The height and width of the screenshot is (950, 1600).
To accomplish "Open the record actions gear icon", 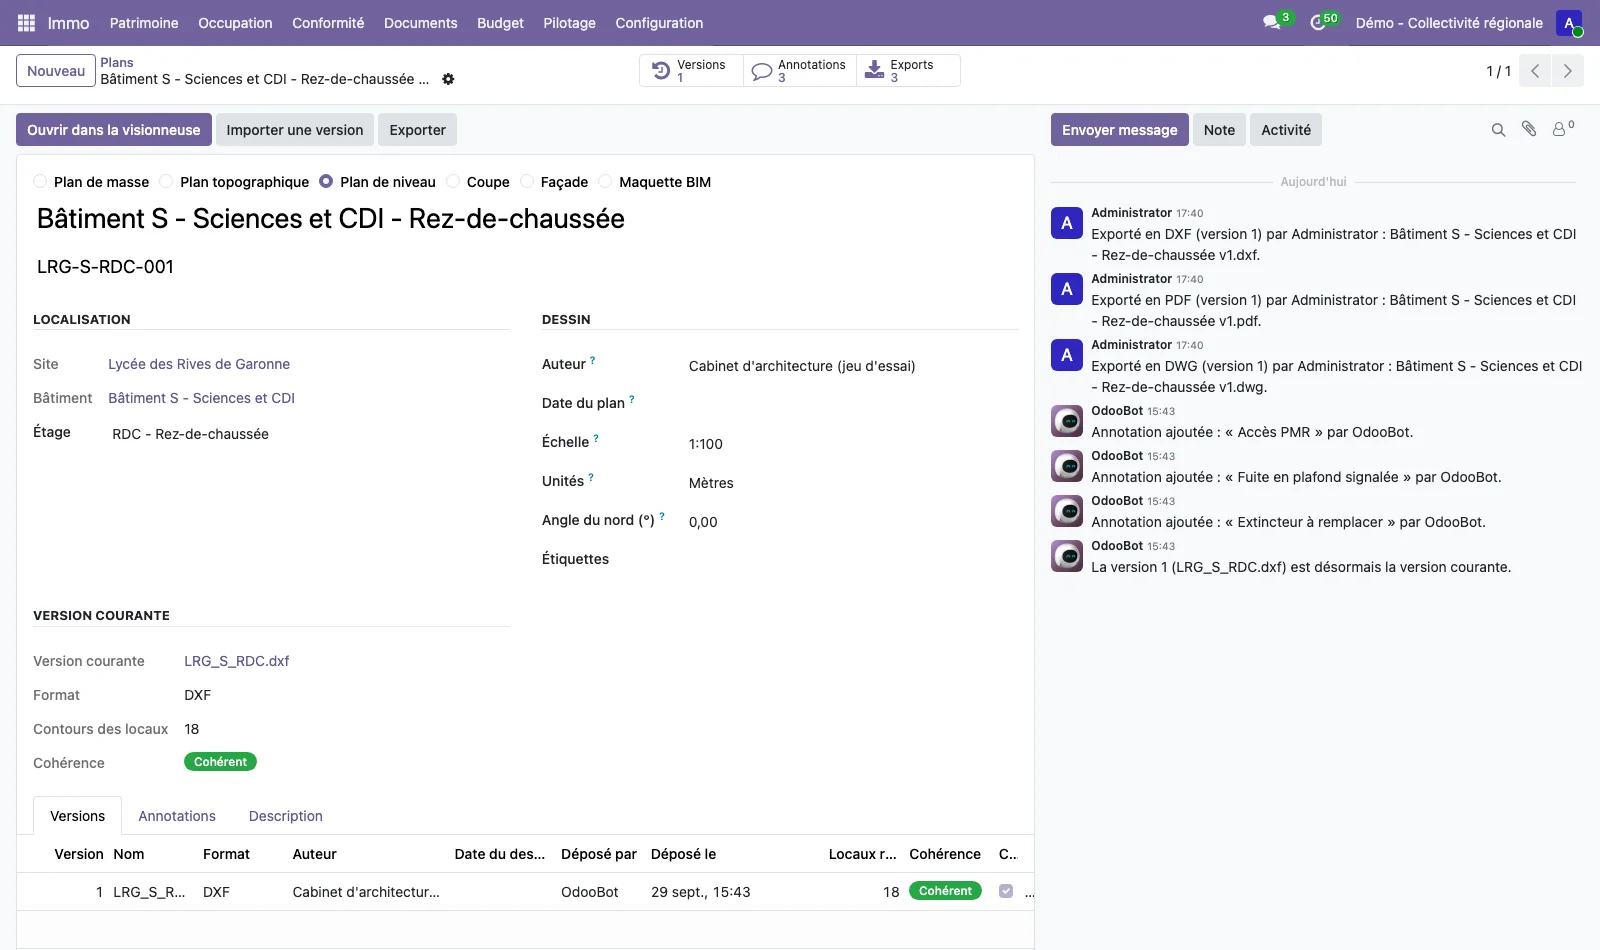I will click(448, 79).
